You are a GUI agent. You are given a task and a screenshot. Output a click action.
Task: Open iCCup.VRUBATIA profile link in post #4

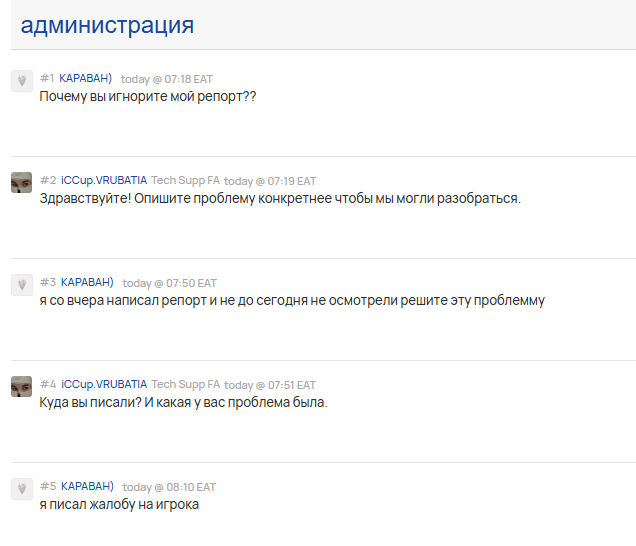click(104, 384)
